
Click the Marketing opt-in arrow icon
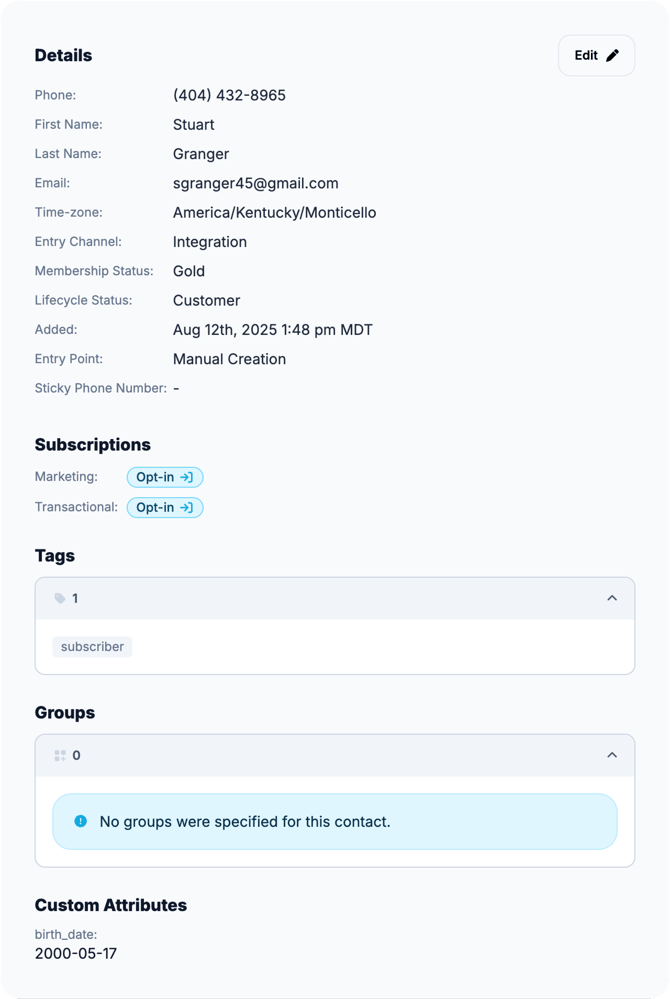(186, 477)
